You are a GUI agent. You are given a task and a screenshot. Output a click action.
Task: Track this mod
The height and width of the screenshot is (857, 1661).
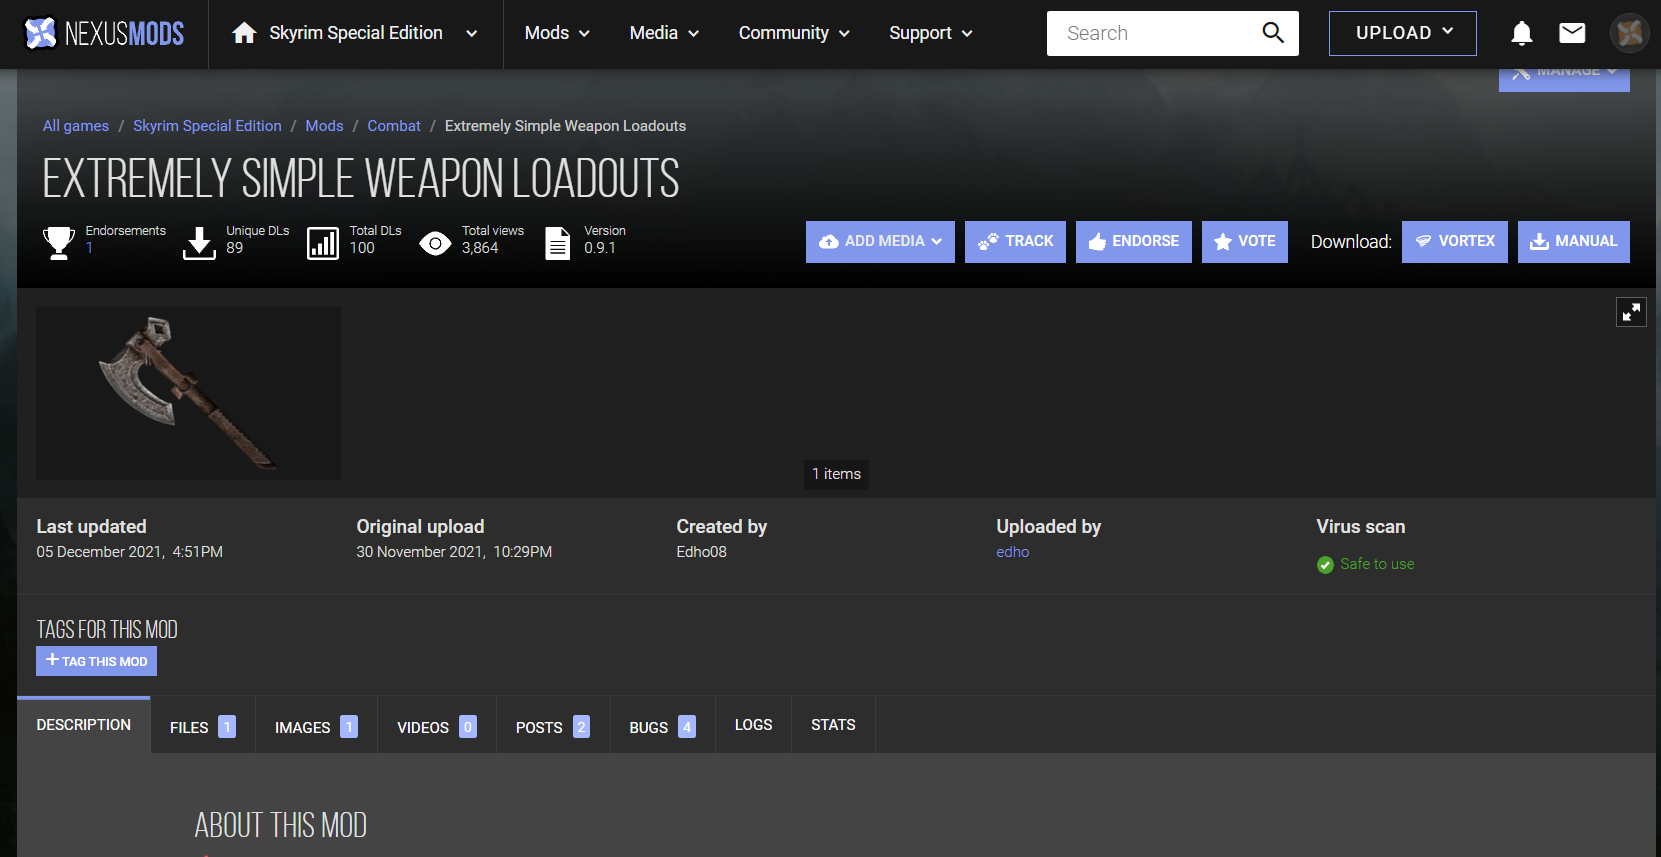pos(1015,242)
